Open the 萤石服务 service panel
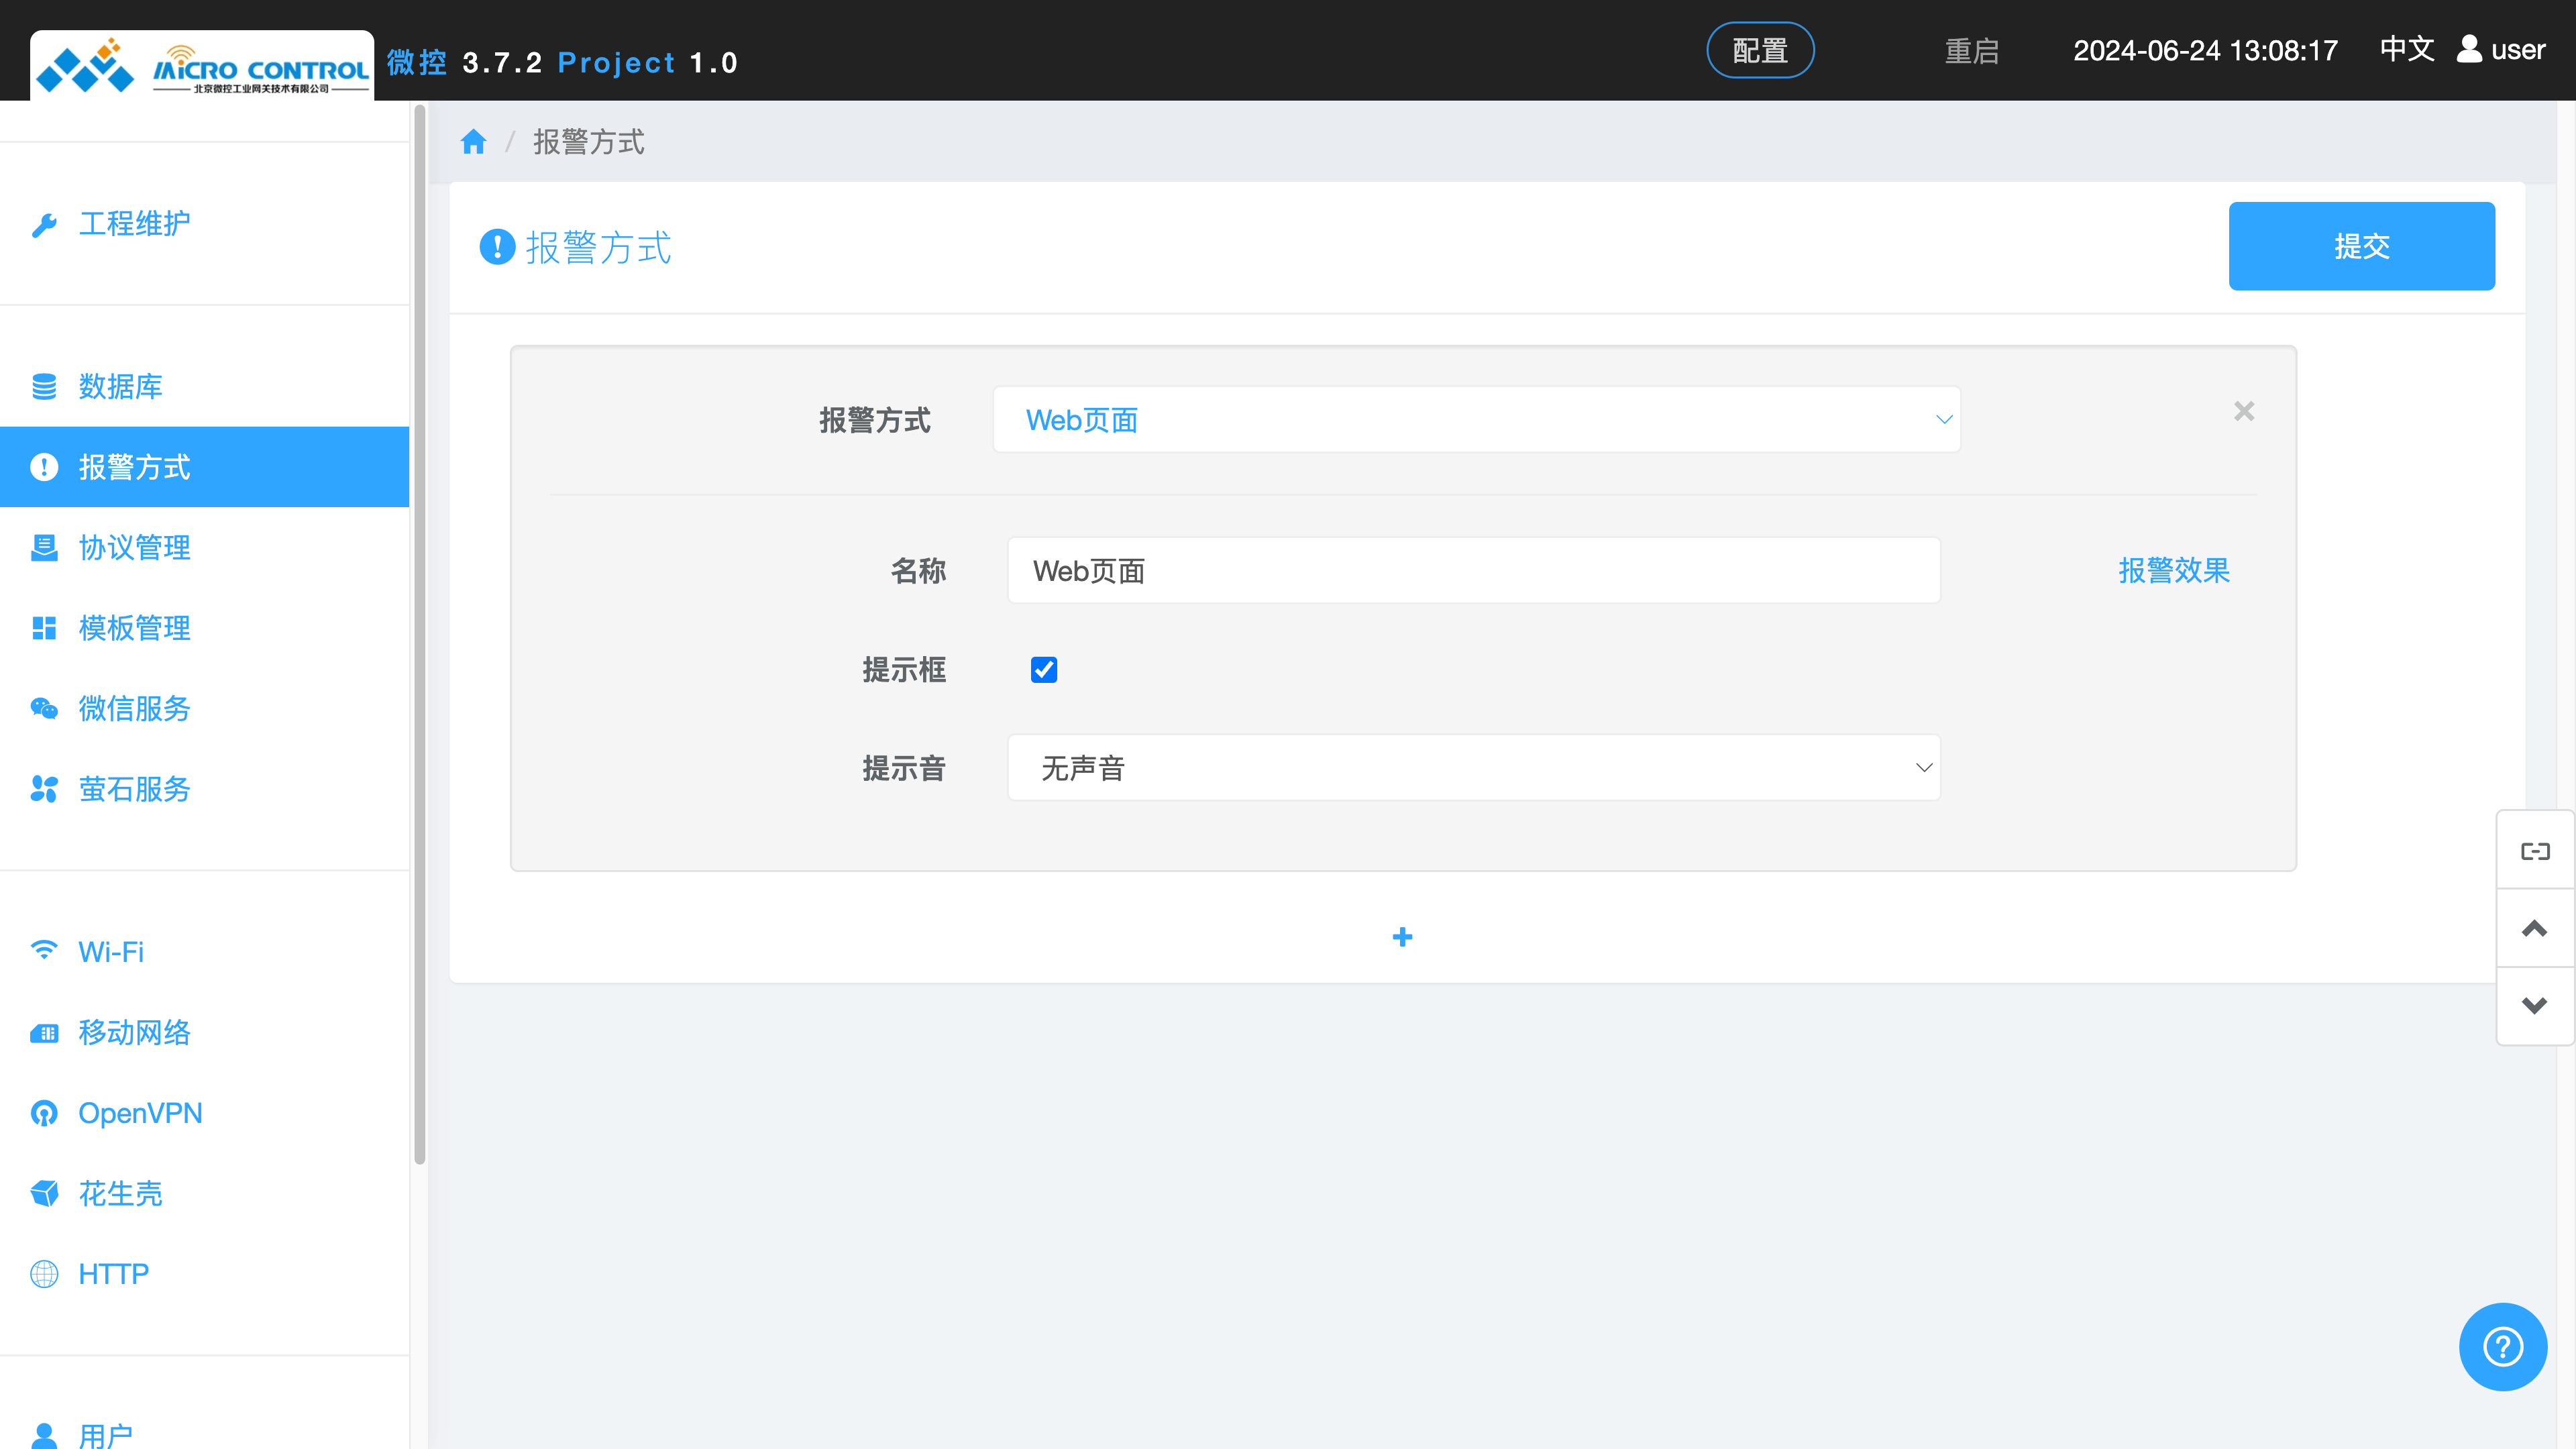The height and width of the screenshot is (1449, 2576). 134,789
